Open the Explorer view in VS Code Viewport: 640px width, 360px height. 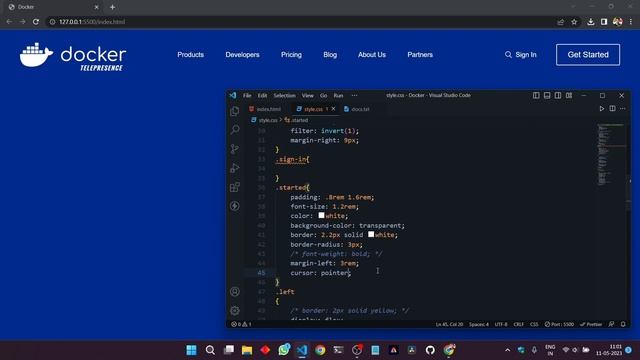coord(235,111)
